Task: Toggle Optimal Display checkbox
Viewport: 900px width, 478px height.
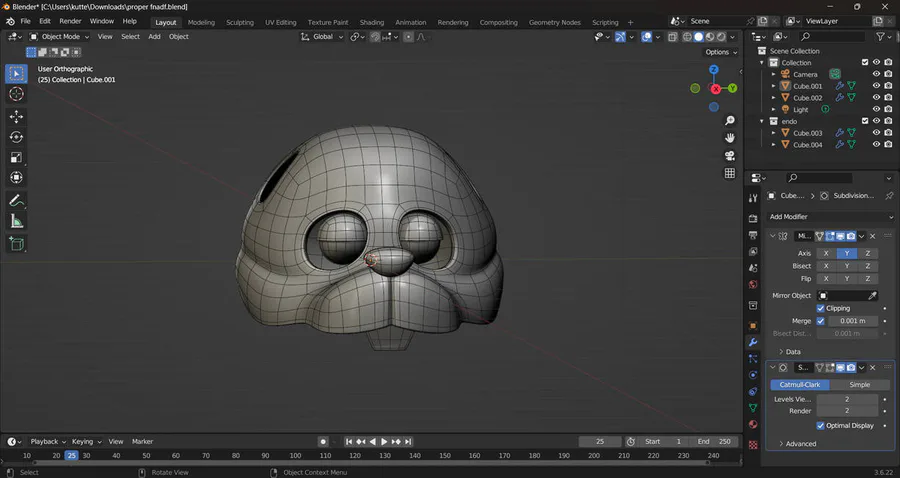Action: pos(820,425)
